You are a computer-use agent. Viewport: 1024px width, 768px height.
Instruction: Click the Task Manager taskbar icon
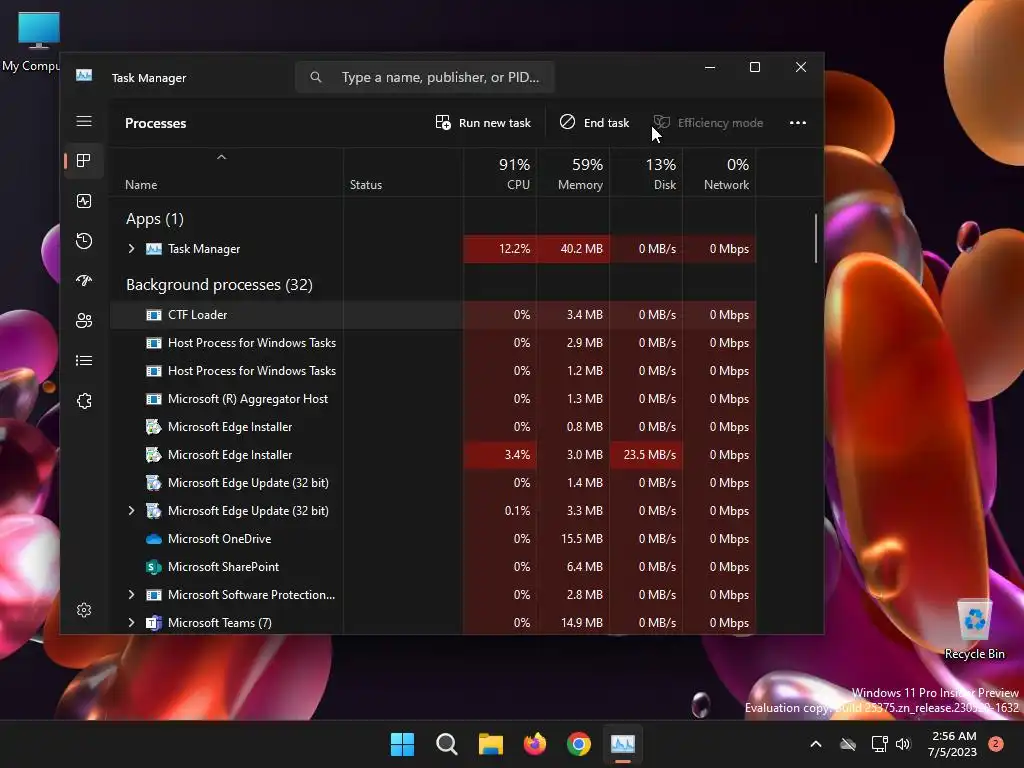(x=622, y=744)
